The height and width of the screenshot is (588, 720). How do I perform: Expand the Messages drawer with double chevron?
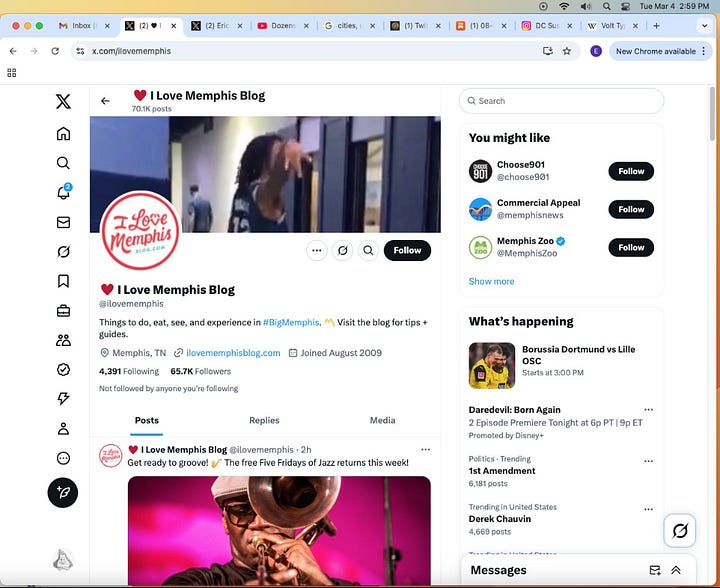coord(676,570)
